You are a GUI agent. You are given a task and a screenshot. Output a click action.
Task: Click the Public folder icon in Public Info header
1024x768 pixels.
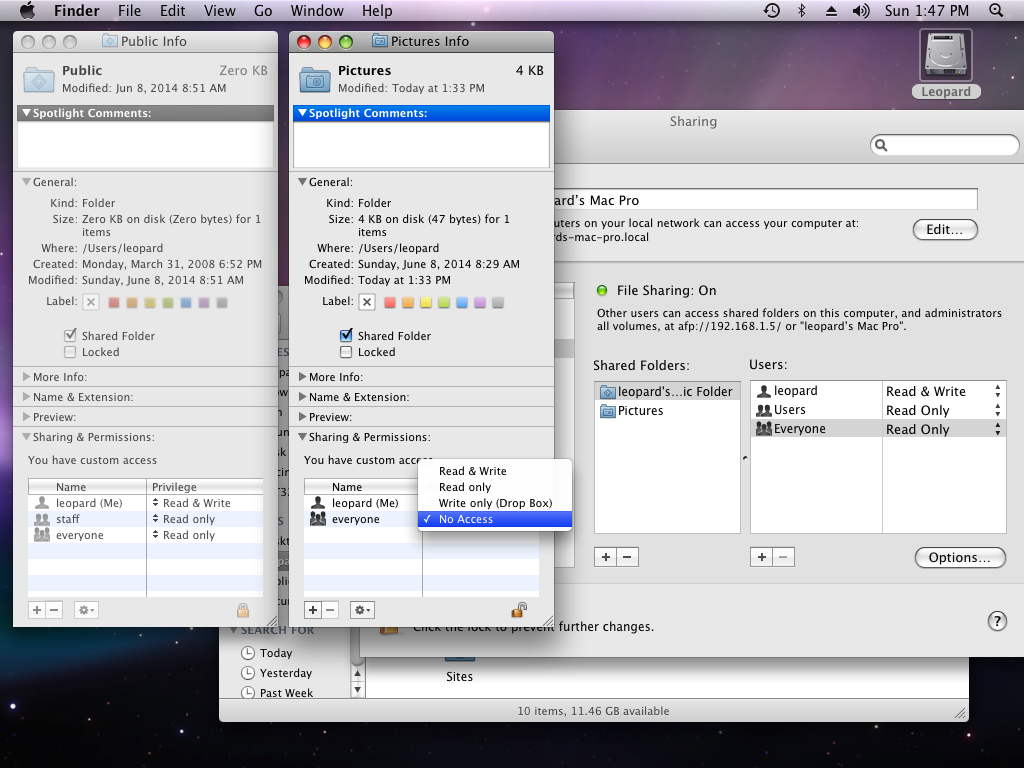click(x=39, y=79)
